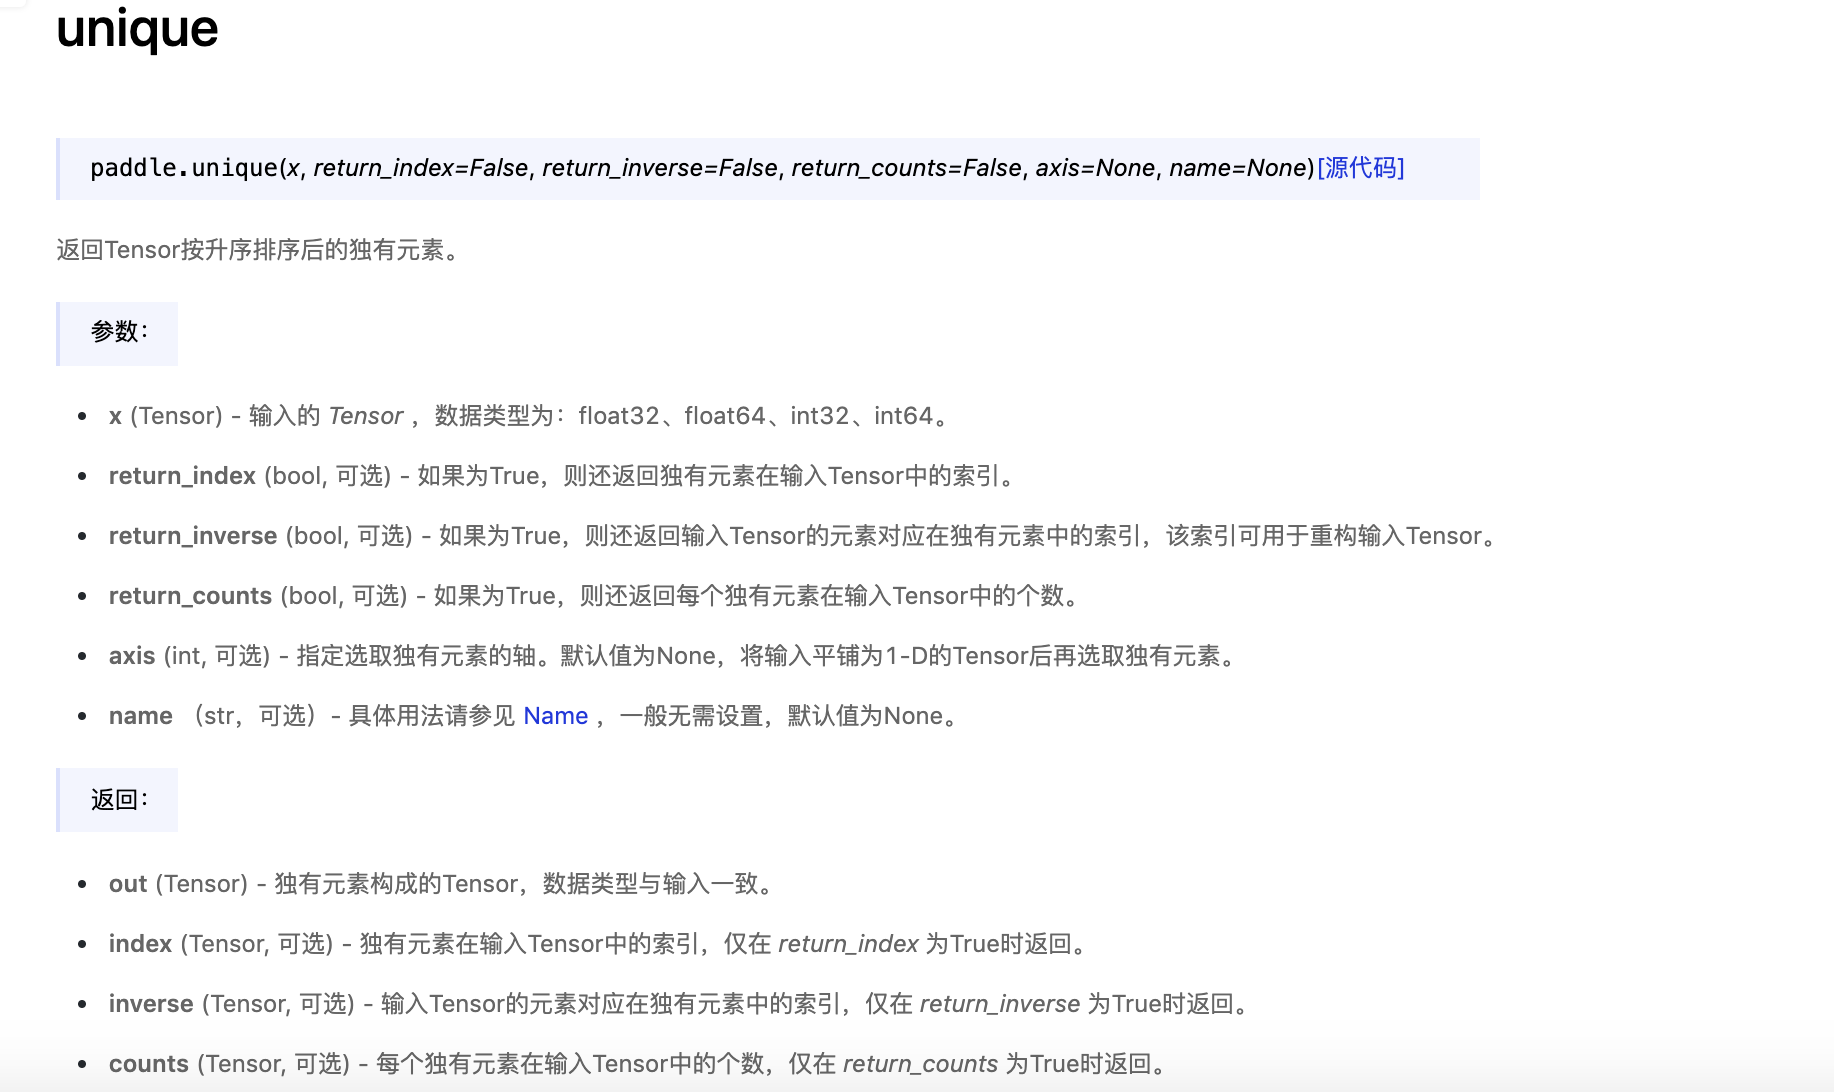Image resolution: width=1834 pixels, height=1092 pixels.
Task: Click the description 返回Tensor按升序排序后的独有元素
Action: click(x=258, y=250)
